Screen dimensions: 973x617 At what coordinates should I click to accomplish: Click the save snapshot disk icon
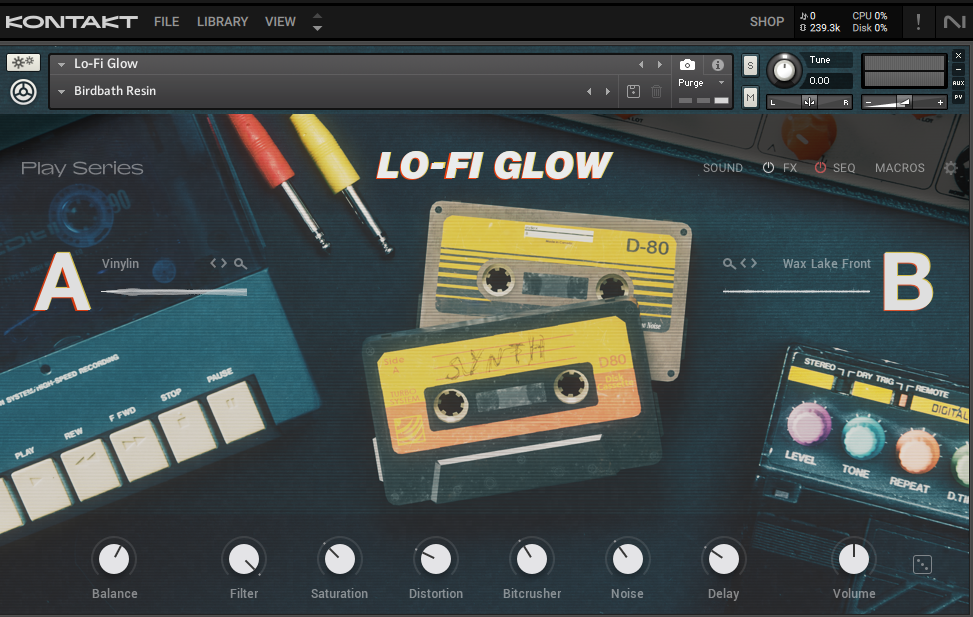pyautogui.click(x=633, y=92)
